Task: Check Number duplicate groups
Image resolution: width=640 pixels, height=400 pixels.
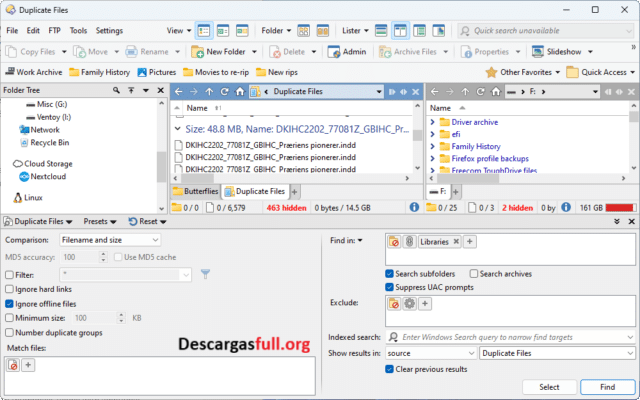Action: [9, 333]
